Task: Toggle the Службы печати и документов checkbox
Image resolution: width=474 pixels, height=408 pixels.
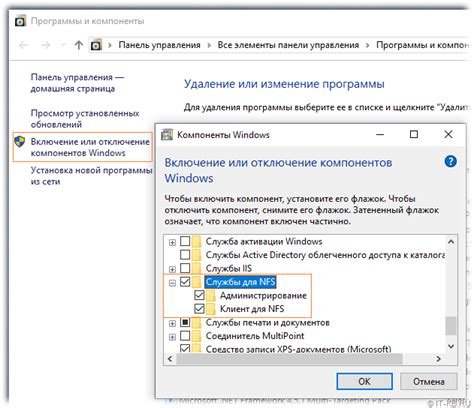Action: coord(185,322)
